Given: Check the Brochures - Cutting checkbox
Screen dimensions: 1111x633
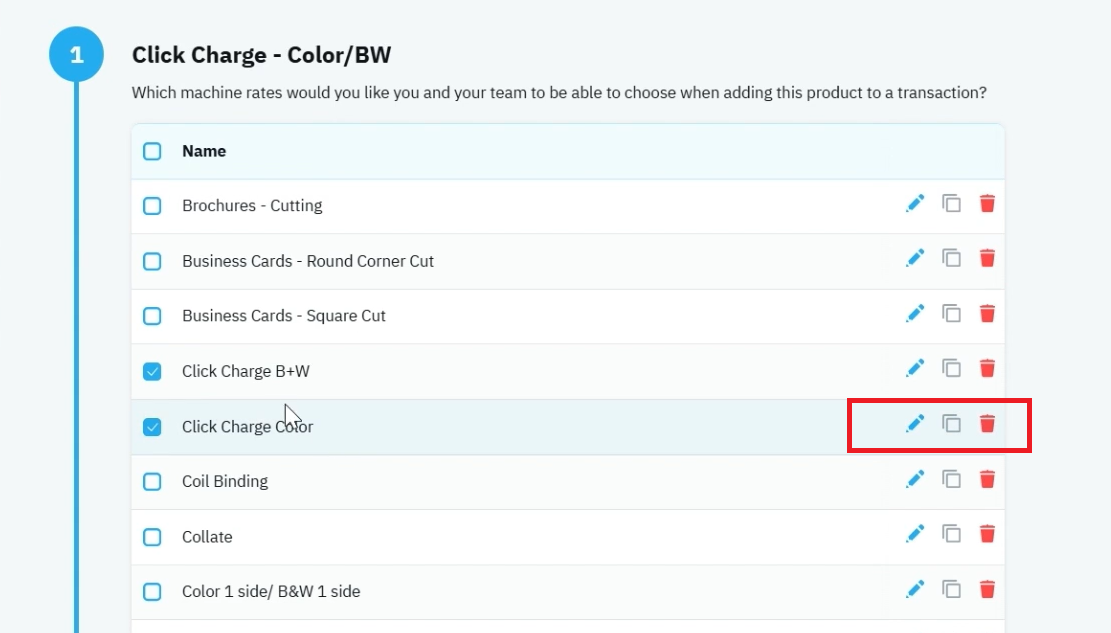Looking at the screenshot, I should pos(152,206).
